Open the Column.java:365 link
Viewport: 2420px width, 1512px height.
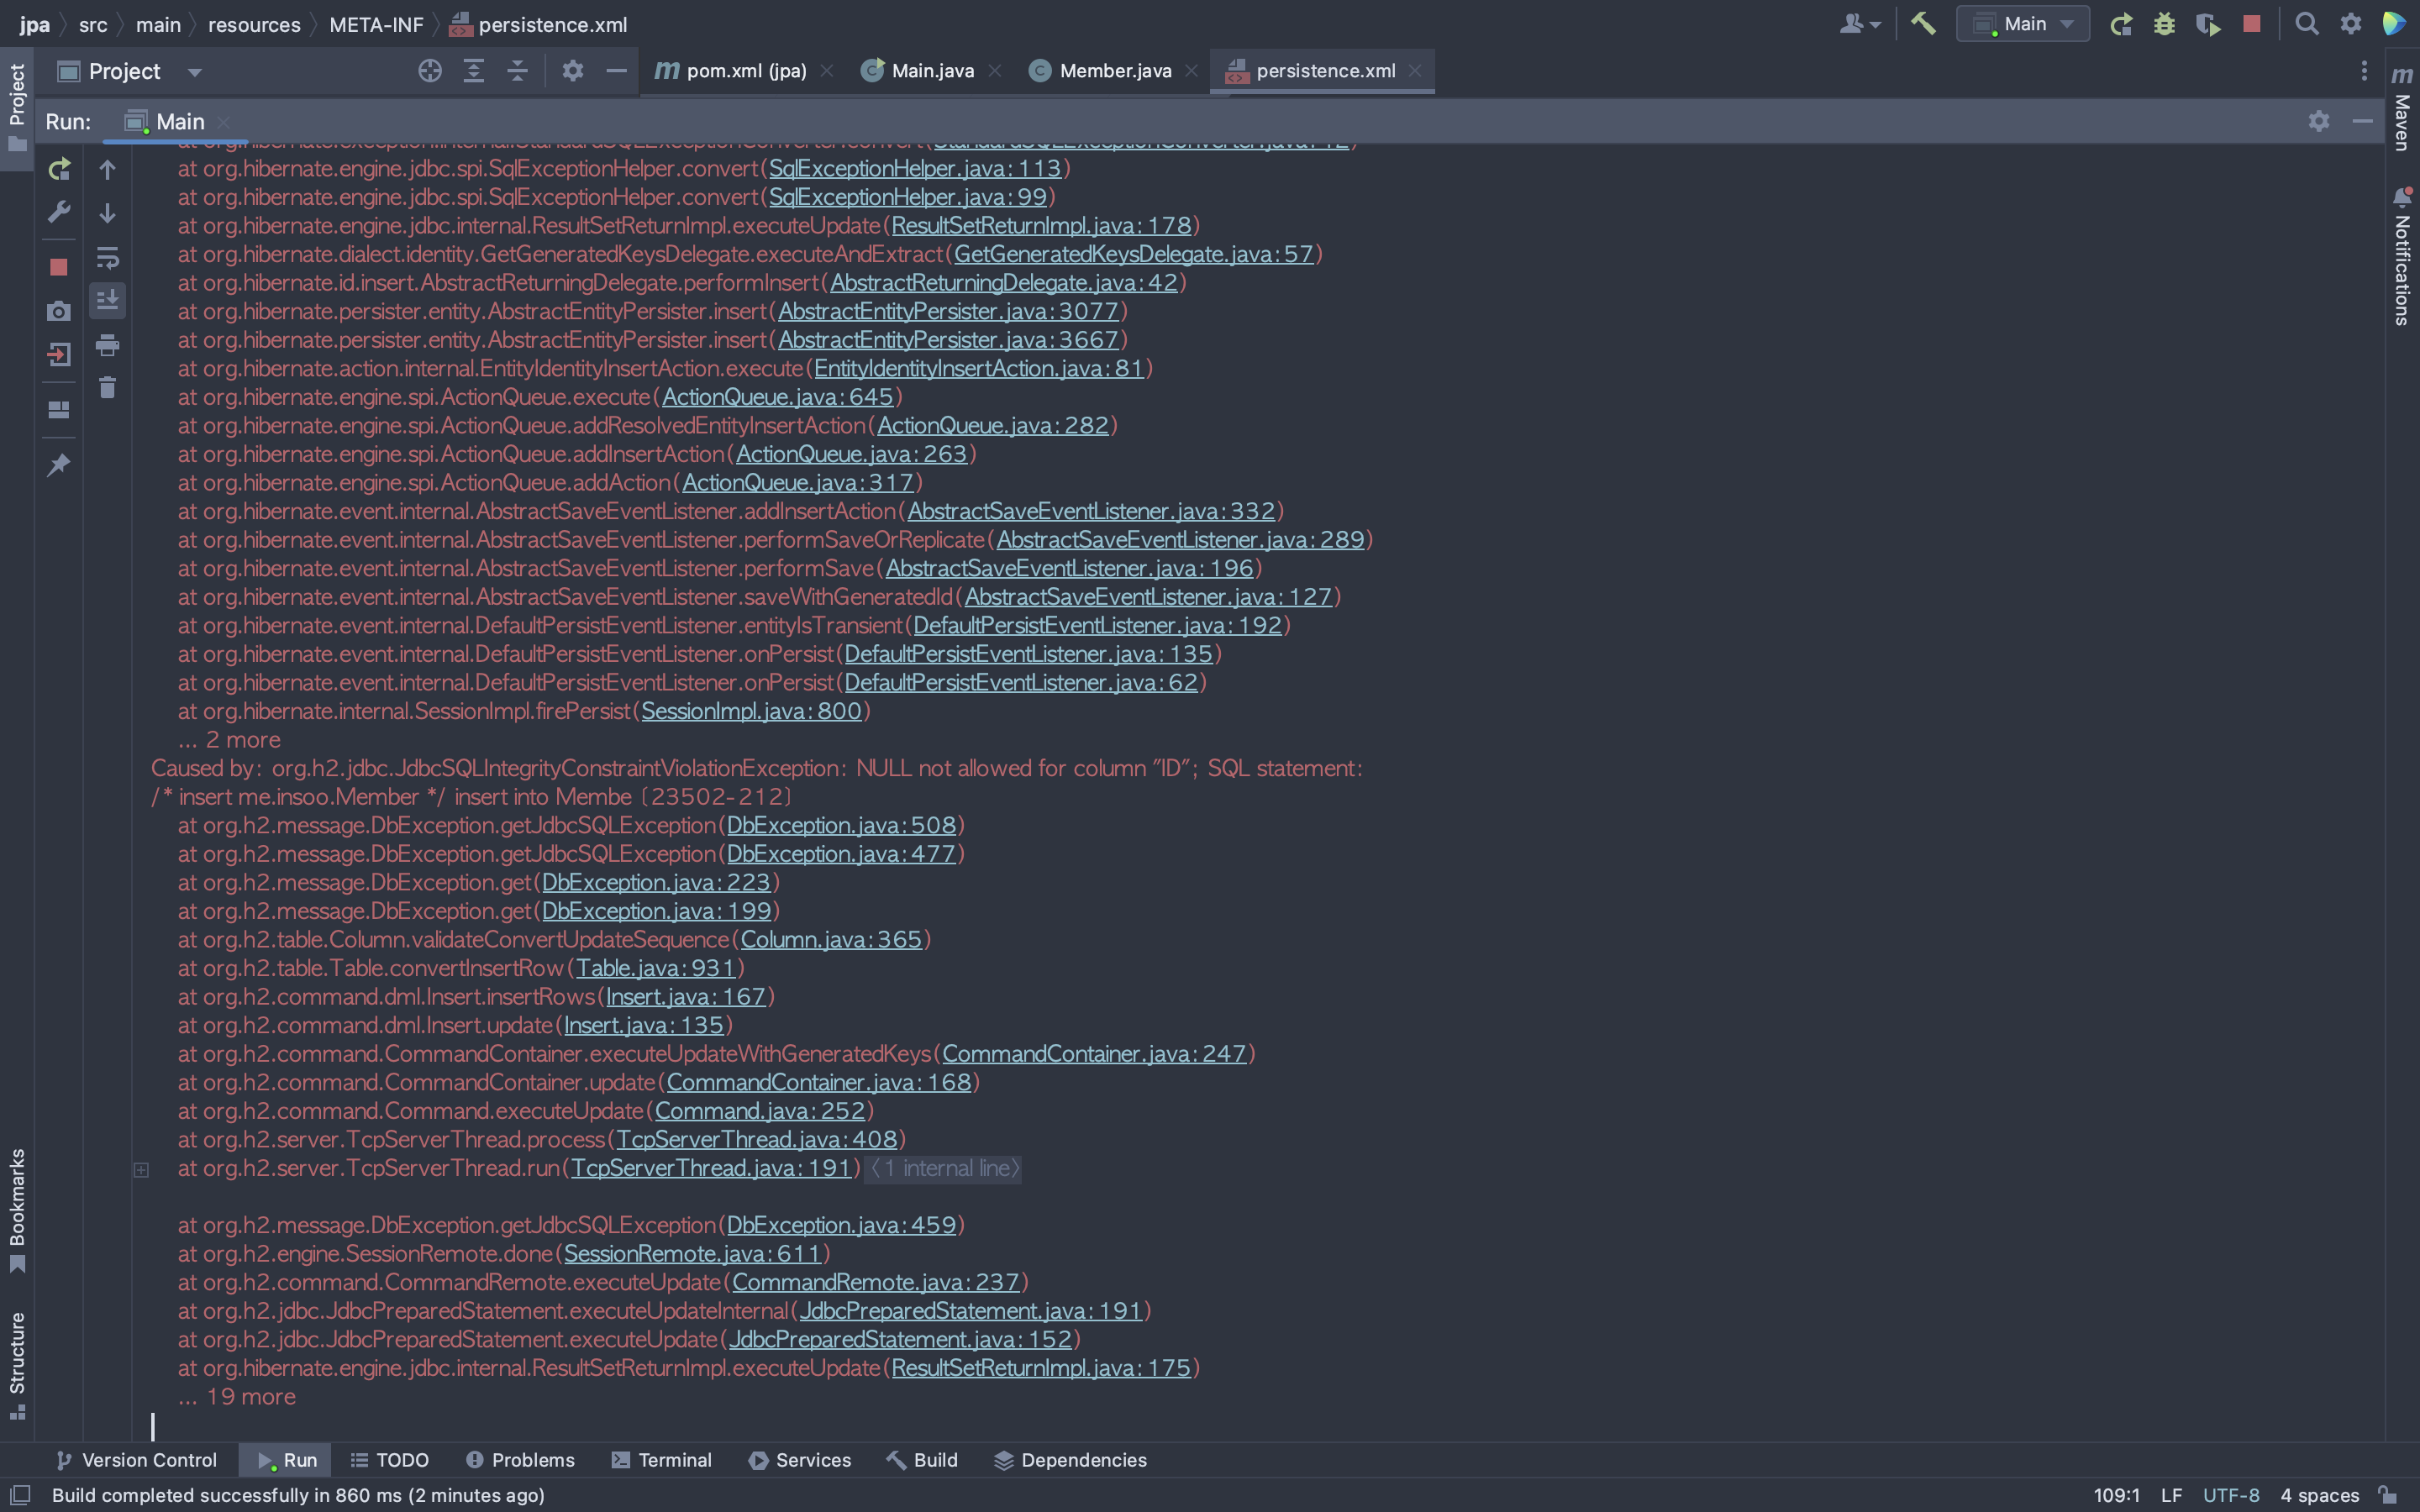point(831,939)
